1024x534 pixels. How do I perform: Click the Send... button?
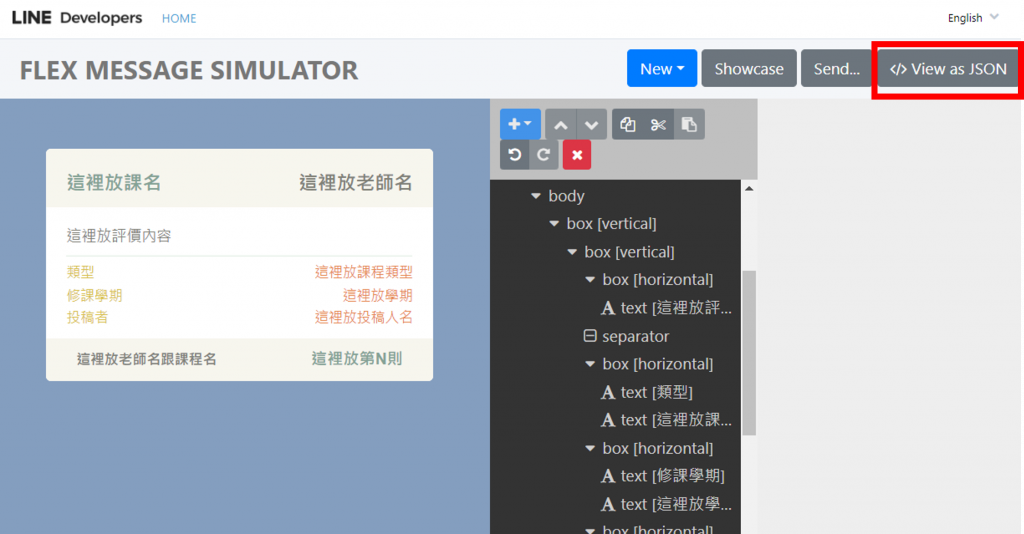(837, 69)
